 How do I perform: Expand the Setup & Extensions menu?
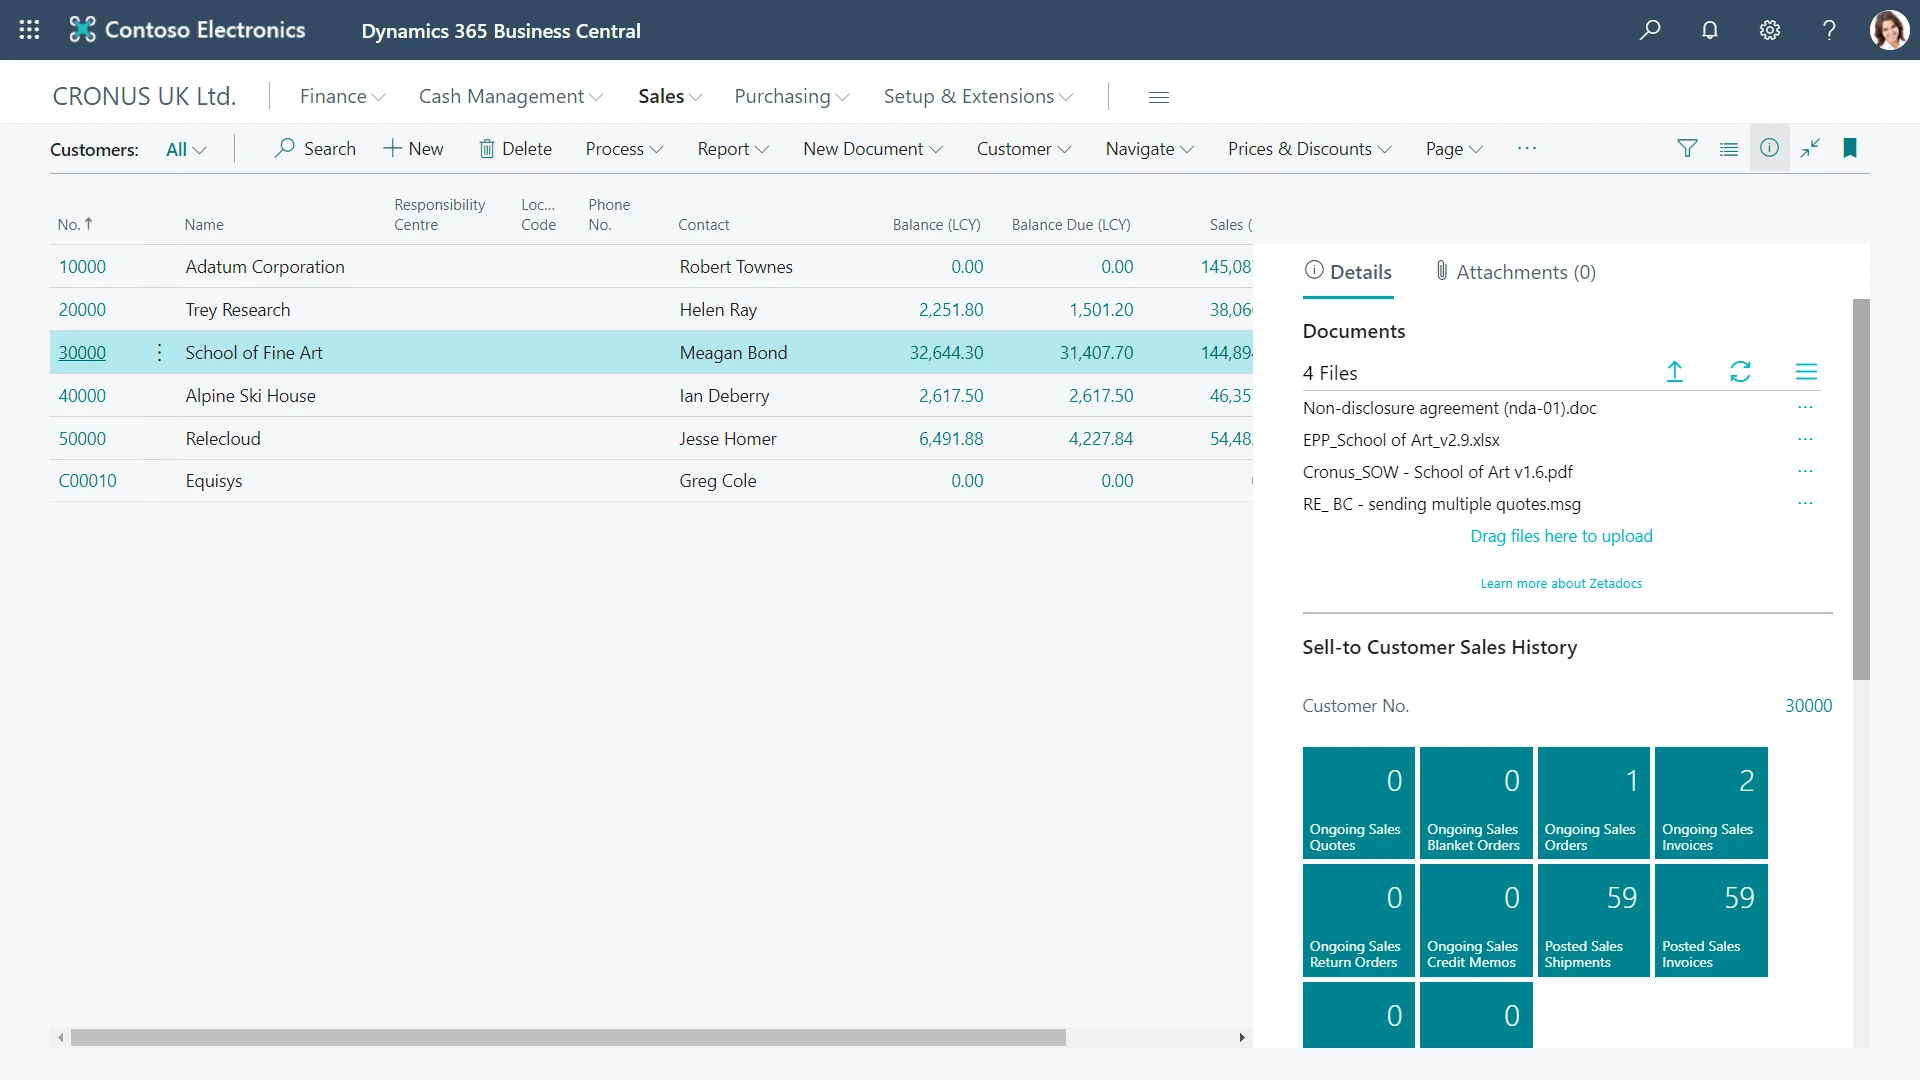tap(978, 96)
